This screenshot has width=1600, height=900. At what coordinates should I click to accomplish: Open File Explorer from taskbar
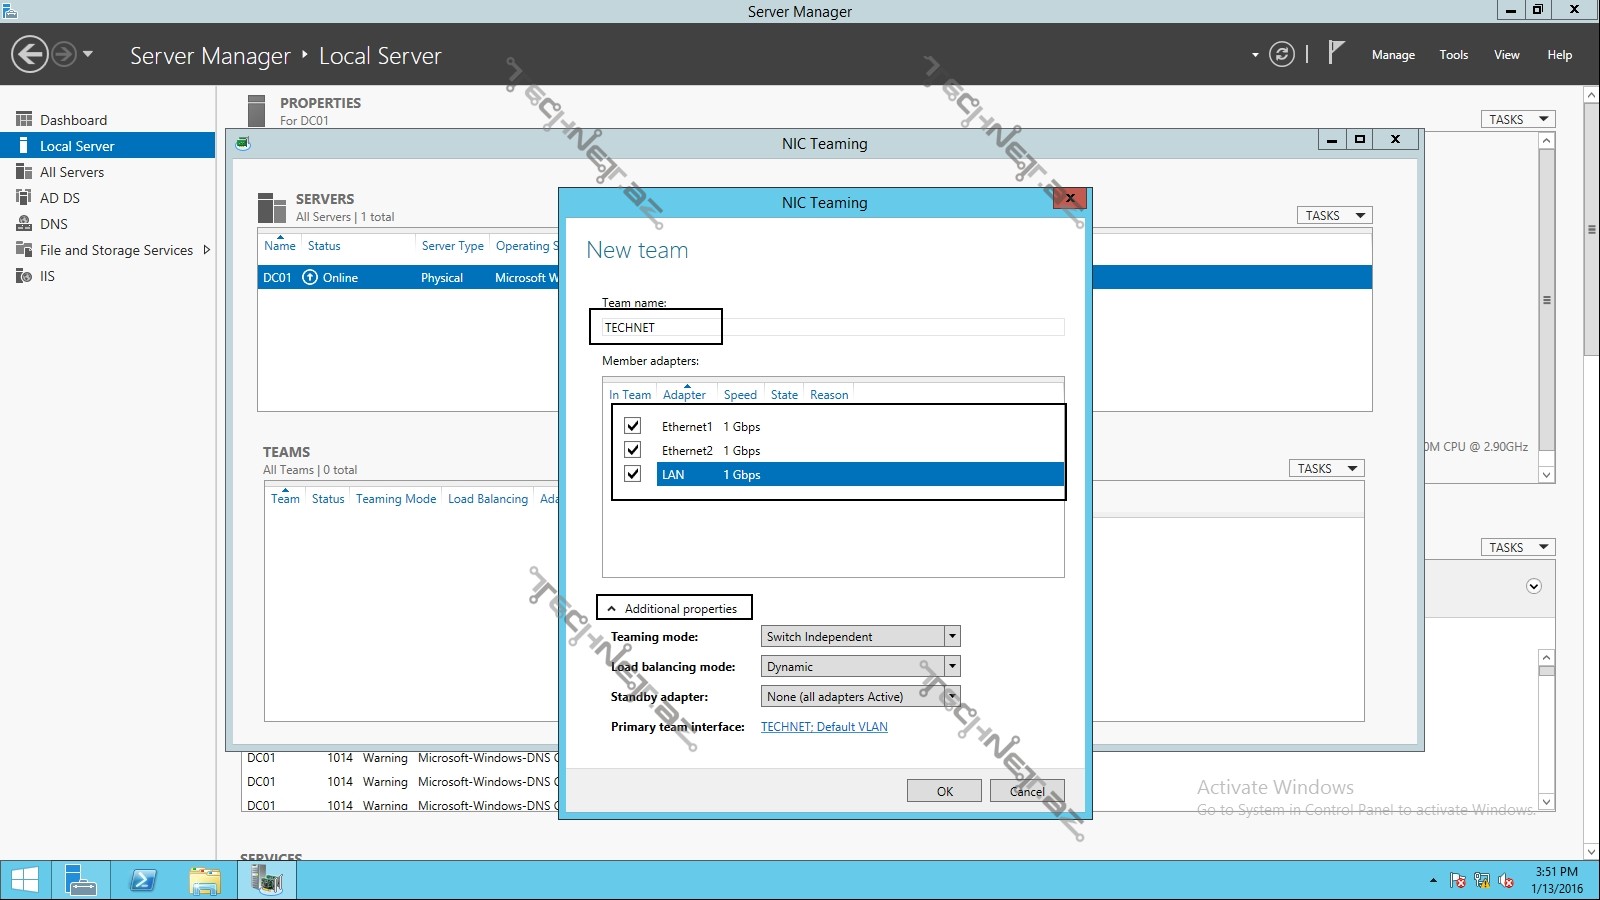coord(205,880)
